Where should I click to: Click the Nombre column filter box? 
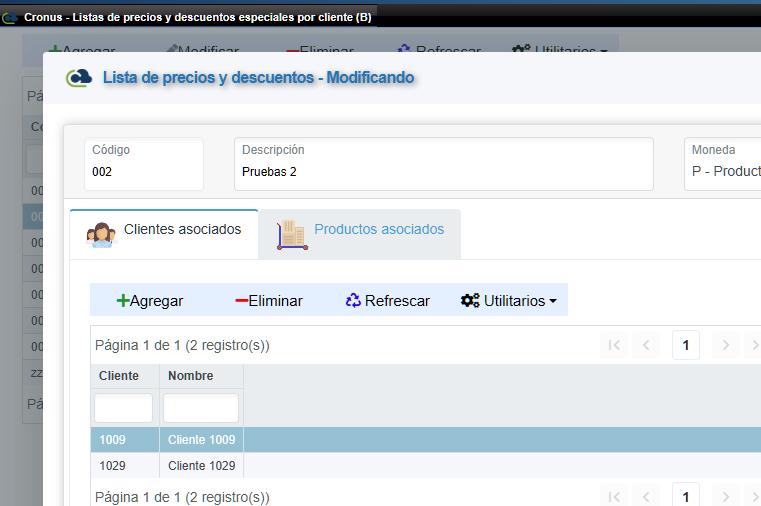point(200,408)
